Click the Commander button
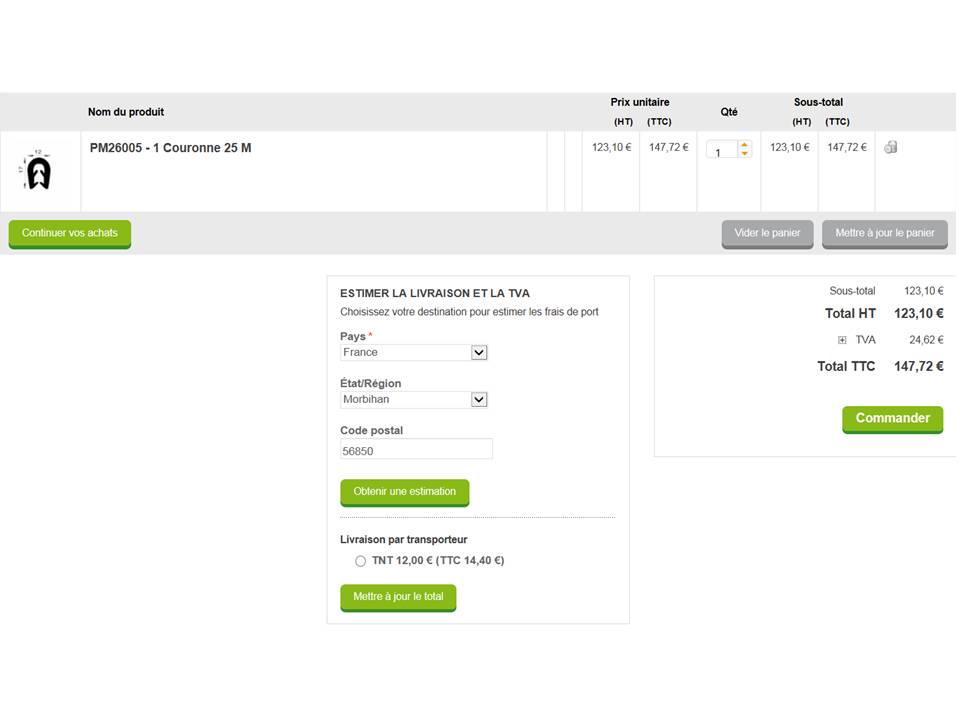960x720 pixels. (892, 419)
